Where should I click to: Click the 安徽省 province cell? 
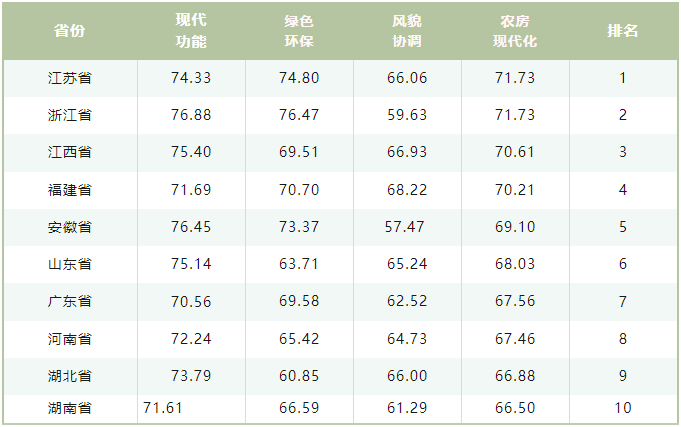point(70,227)
